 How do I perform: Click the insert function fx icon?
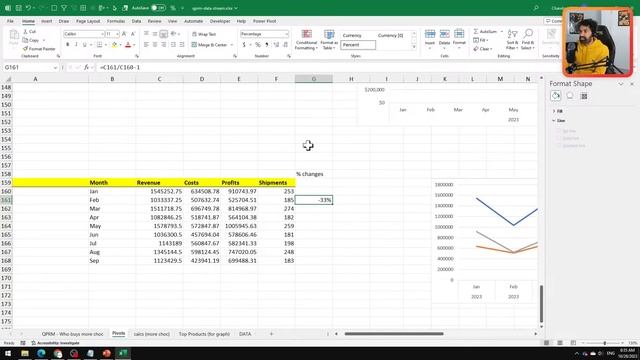87,67
